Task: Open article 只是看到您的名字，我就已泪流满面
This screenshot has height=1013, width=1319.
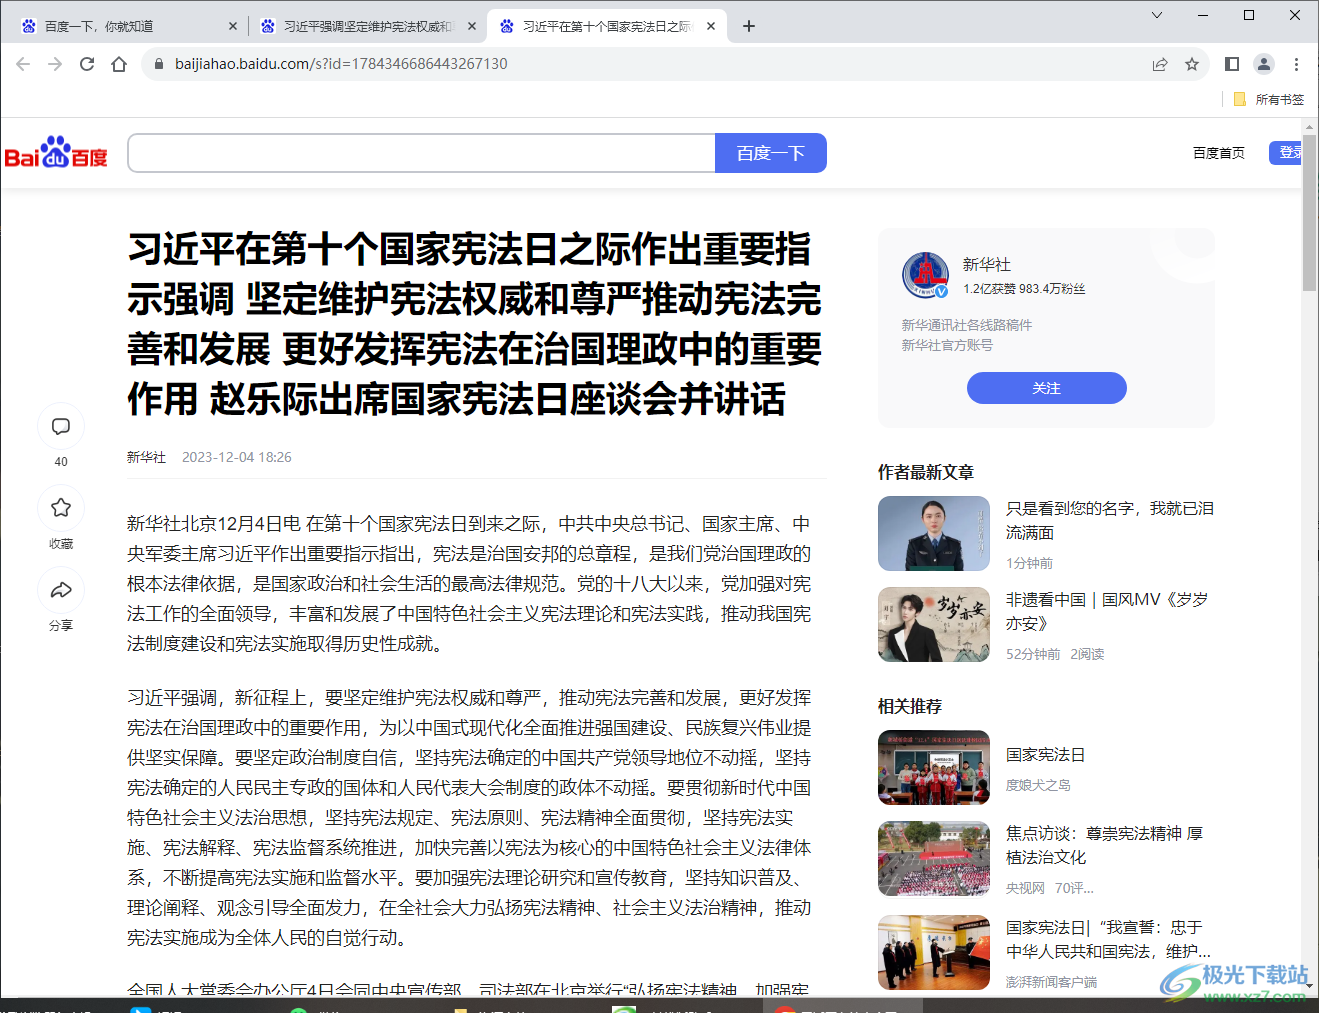Action: pyautogui.click(x=1109, y=520)
